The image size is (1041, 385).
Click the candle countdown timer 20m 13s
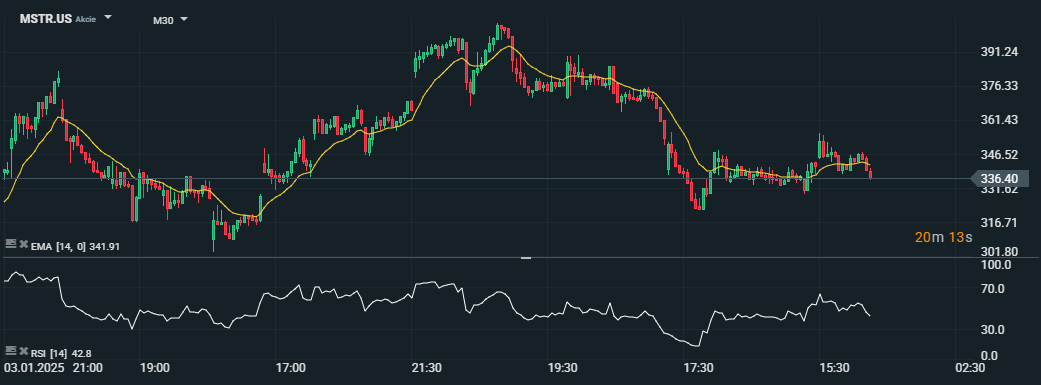[x=943, y=237]
